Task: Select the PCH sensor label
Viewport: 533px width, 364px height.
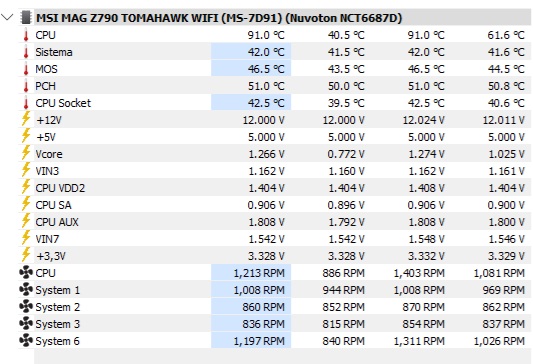Action: [45, 86]
